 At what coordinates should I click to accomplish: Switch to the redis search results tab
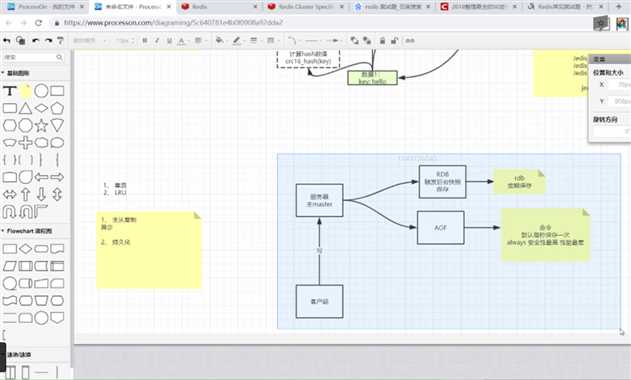(392, 6)
